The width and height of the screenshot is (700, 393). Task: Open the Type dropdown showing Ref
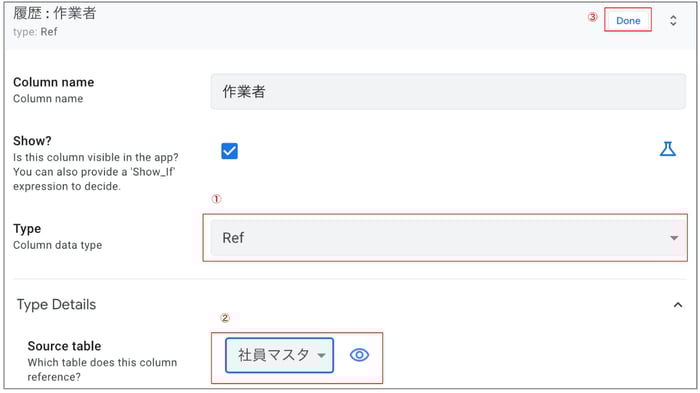tap(448, 238)
